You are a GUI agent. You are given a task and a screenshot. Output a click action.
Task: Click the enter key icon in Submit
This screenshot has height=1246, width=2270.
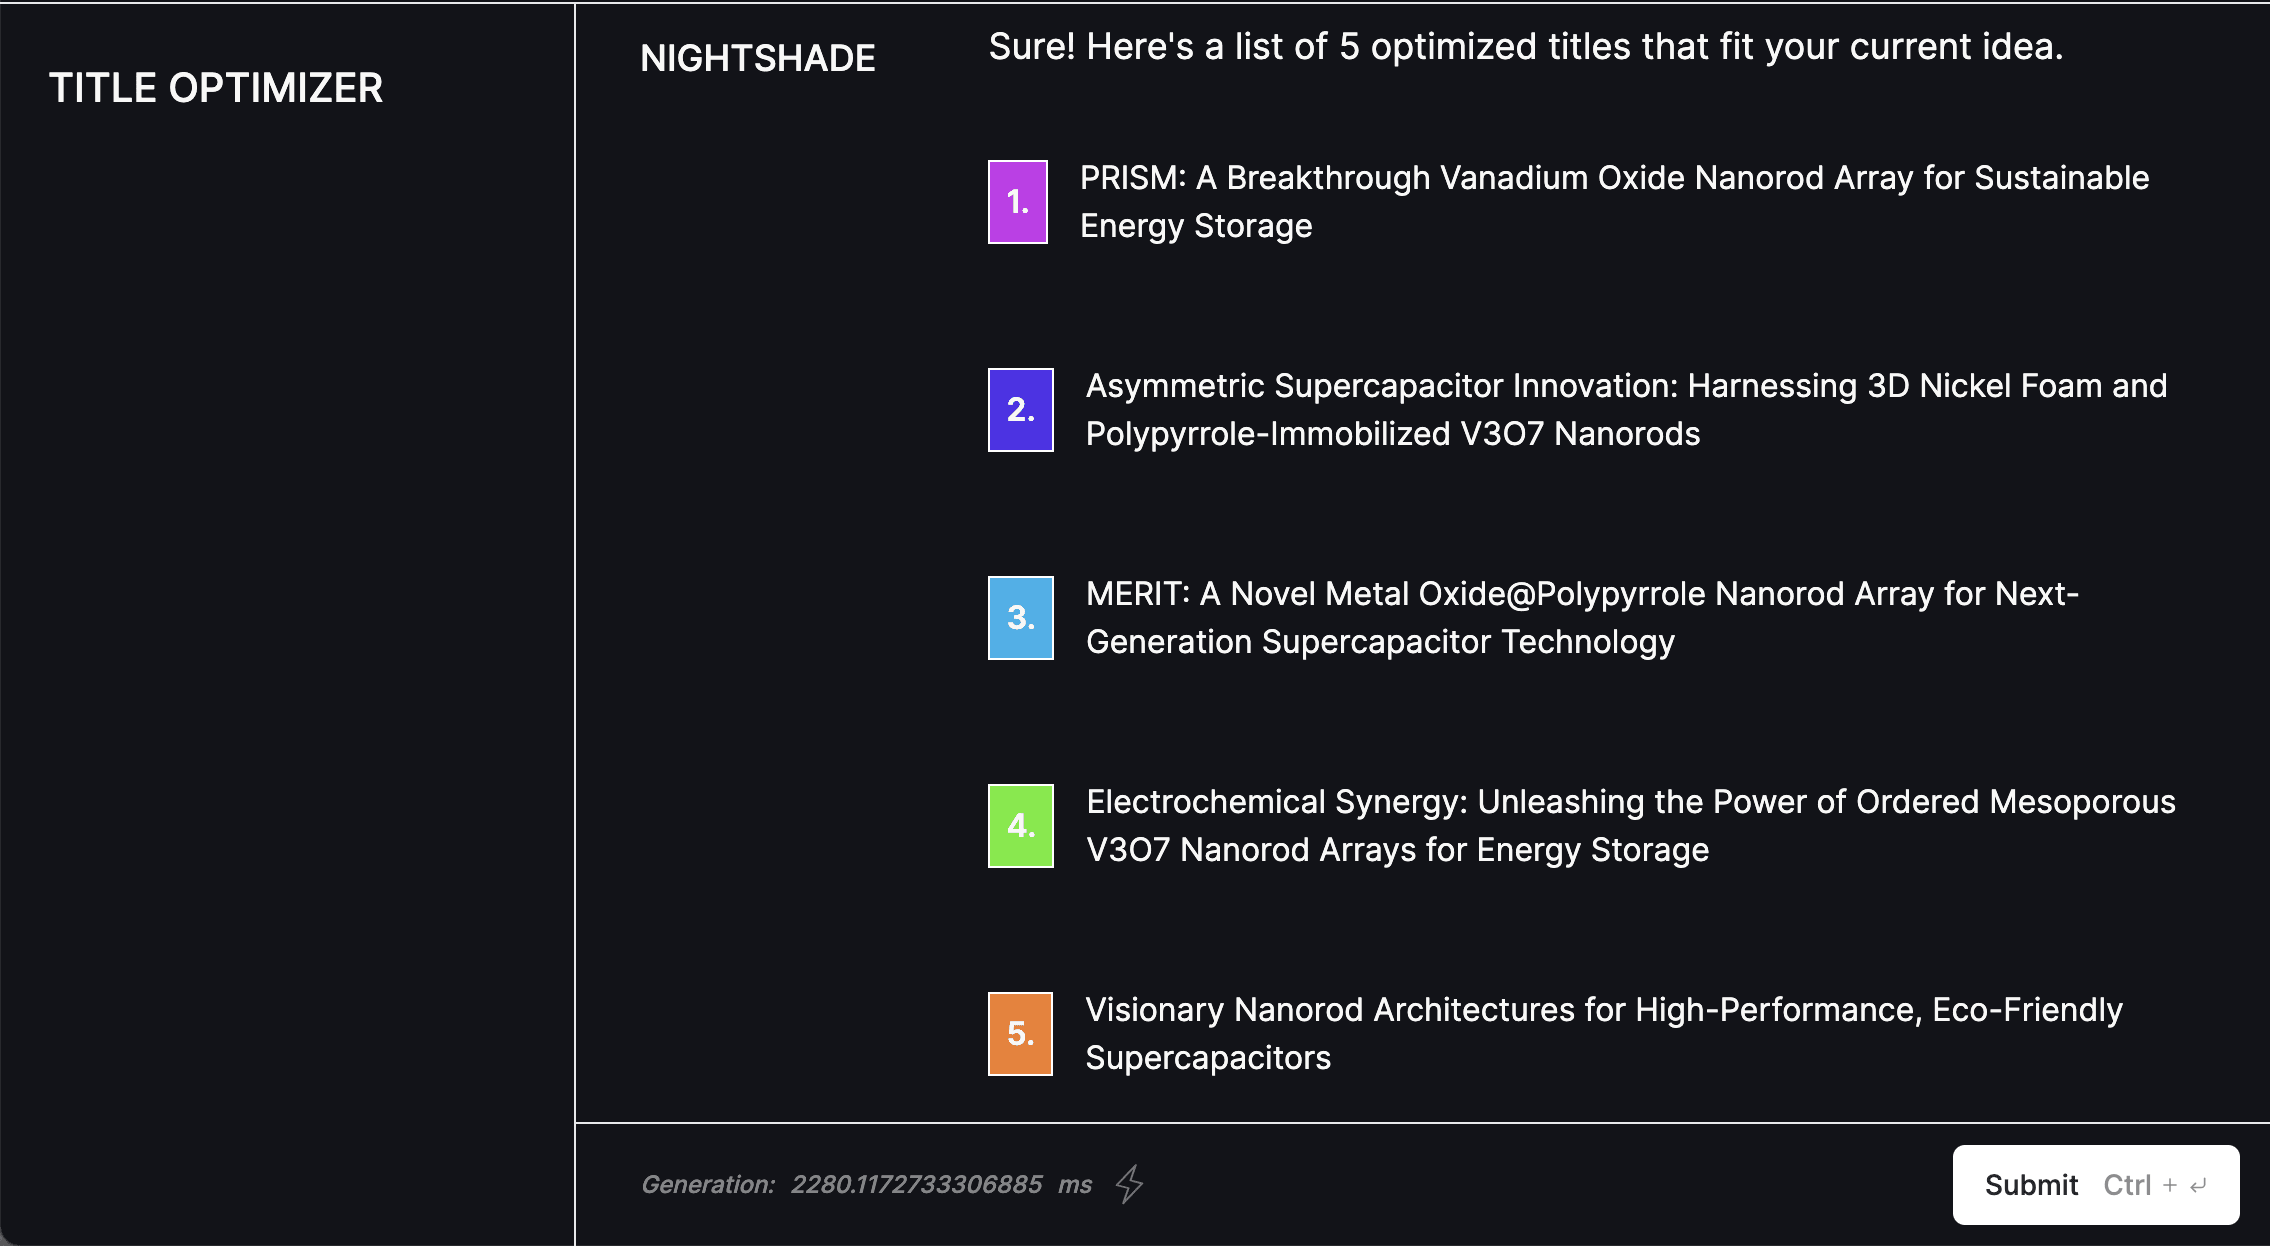(x=2198, y=1186)
